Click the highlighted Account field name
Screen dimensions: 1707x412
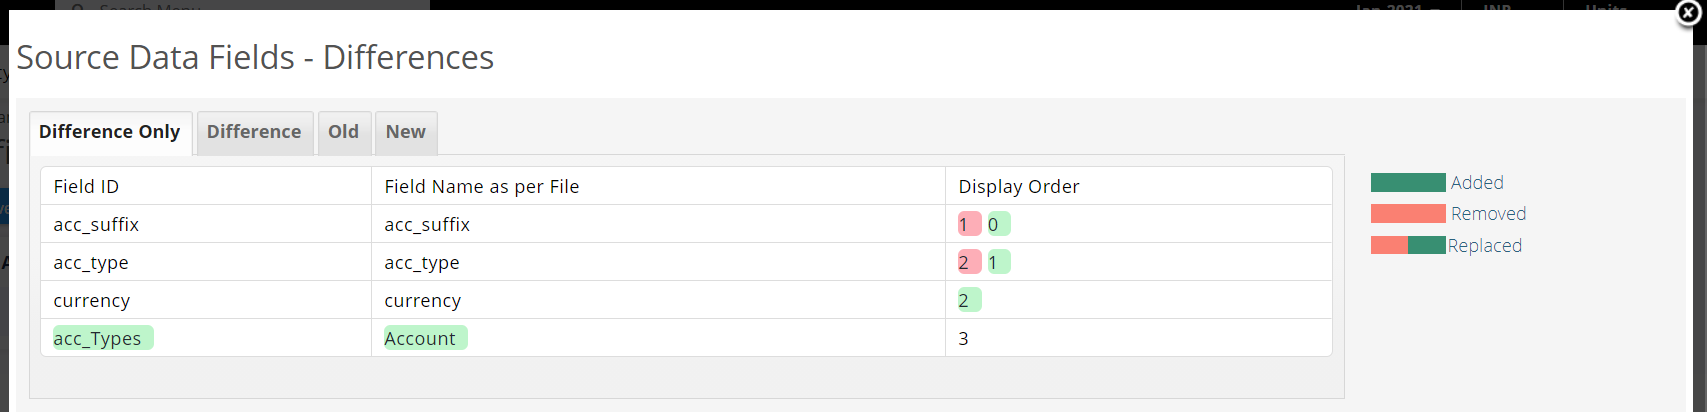click(x=425, y=338)
